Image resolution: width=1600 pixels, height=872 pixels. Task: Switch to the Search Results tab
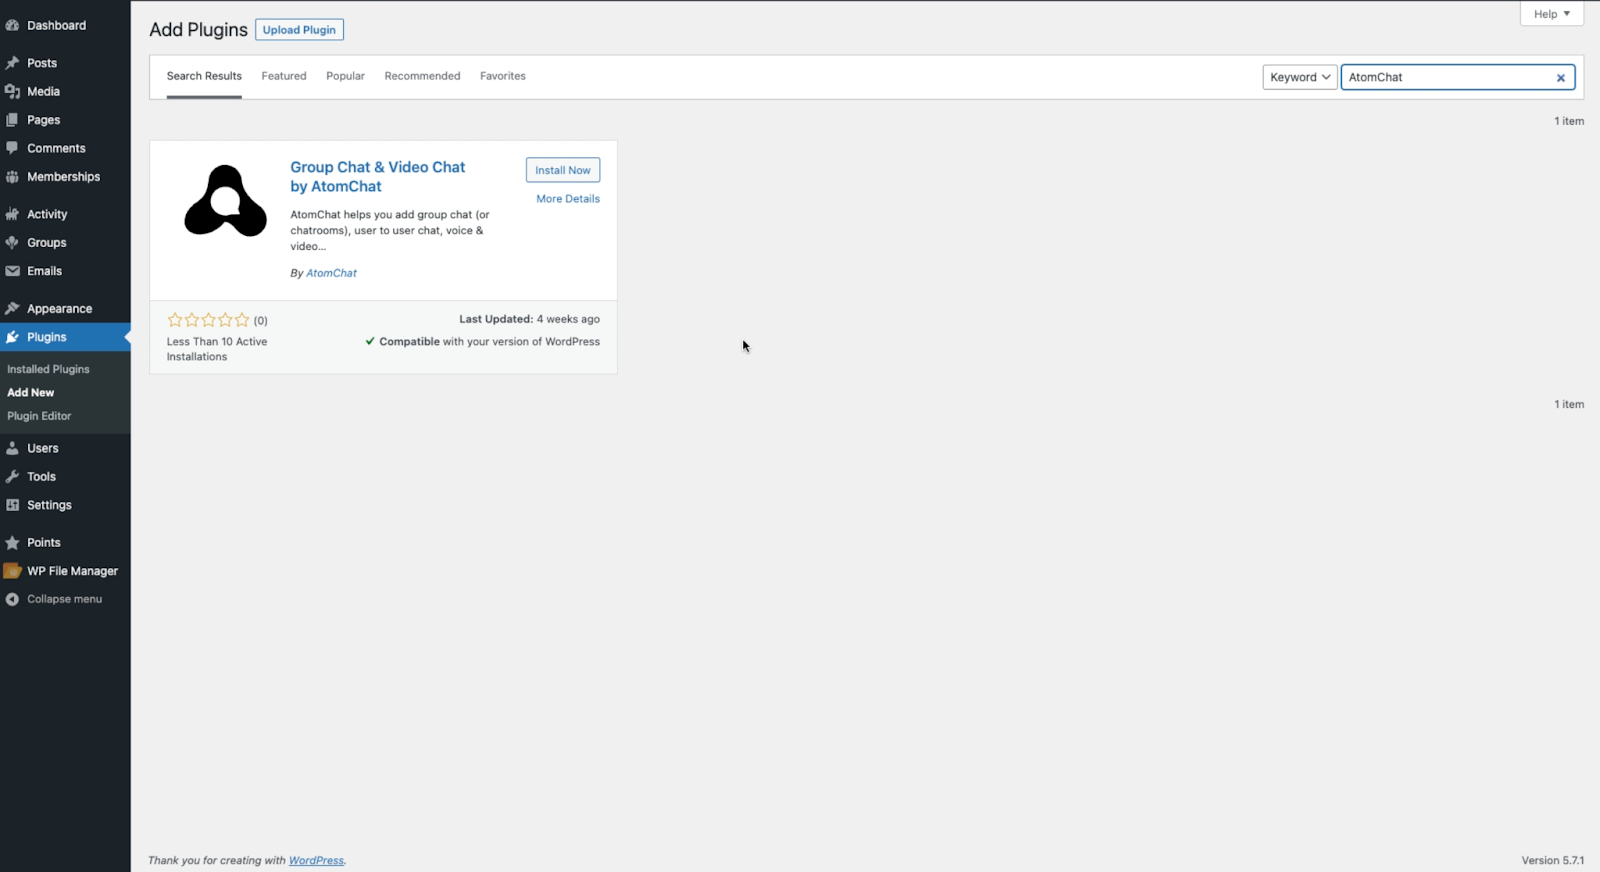tap(204, 76)
